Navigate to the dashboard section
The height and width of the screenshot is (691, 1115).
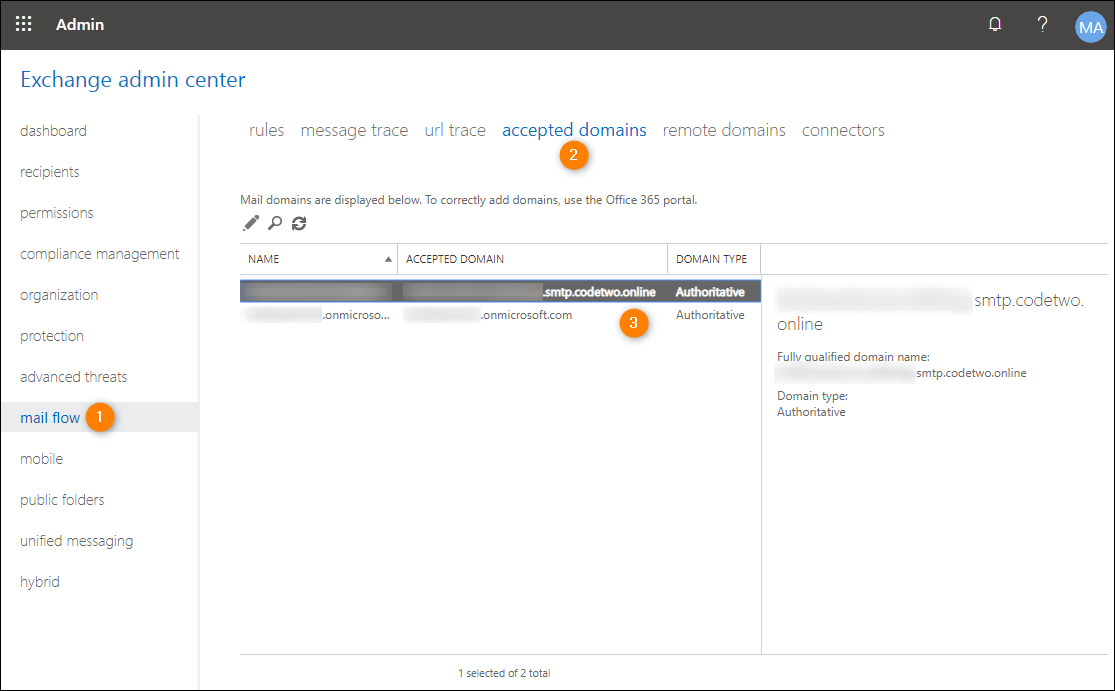point(53,131)
